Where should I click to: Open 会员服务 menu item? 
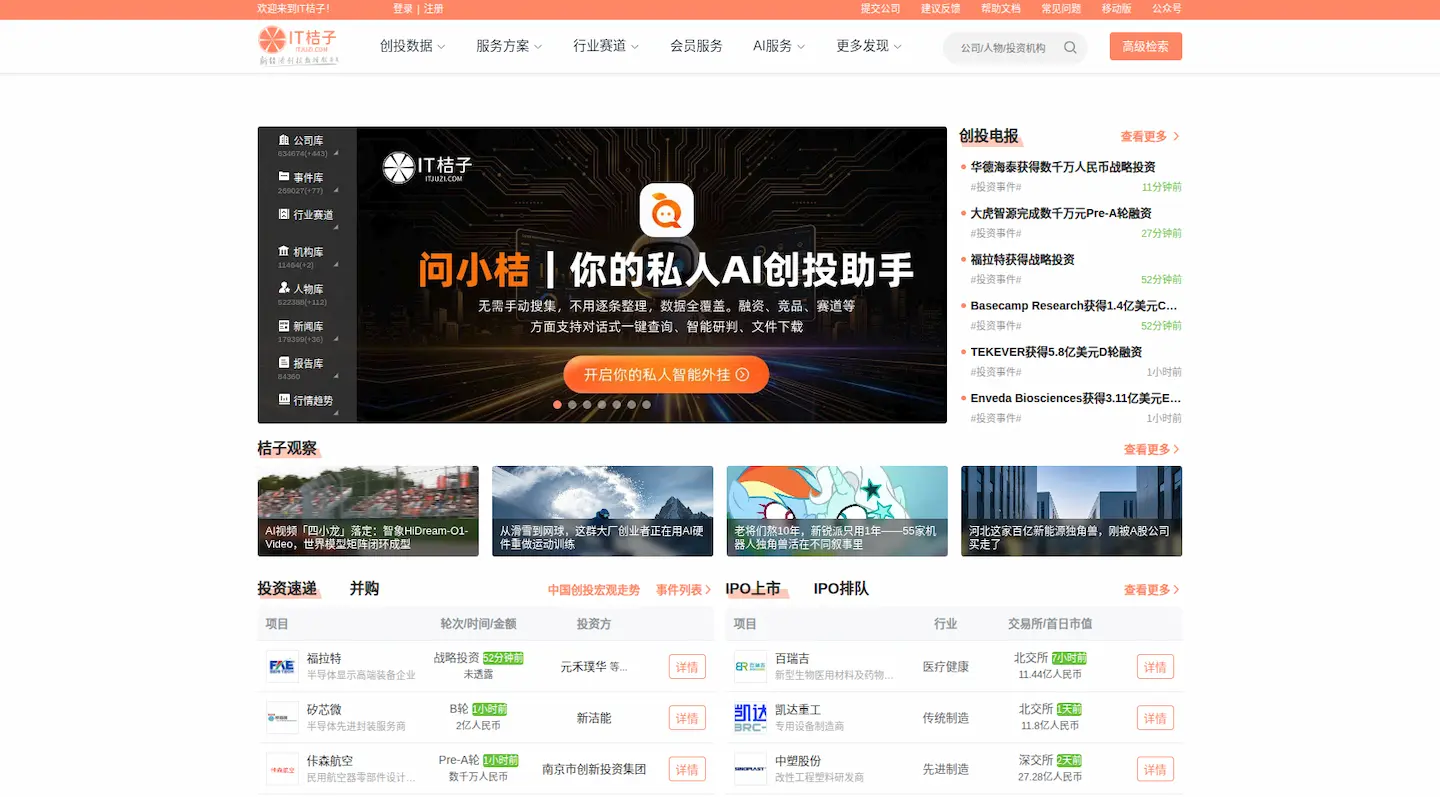696,46
